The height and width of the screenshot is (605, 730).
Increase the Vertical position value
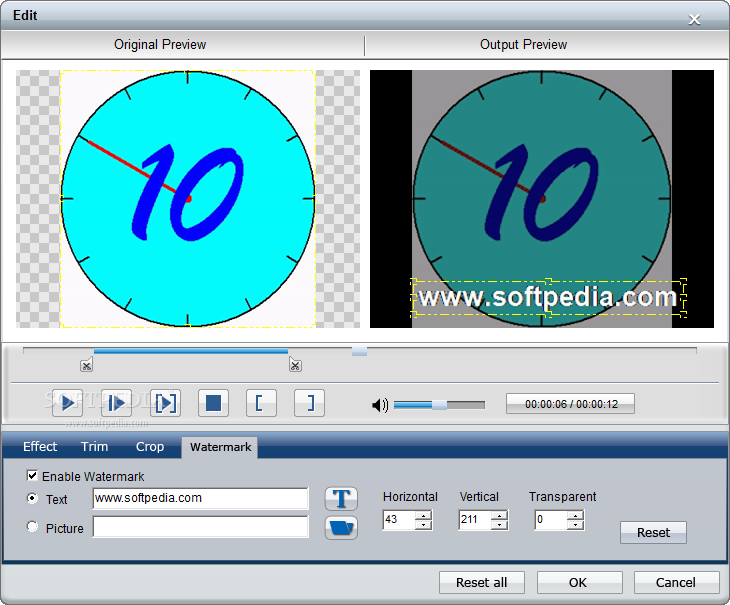point(499,515)
